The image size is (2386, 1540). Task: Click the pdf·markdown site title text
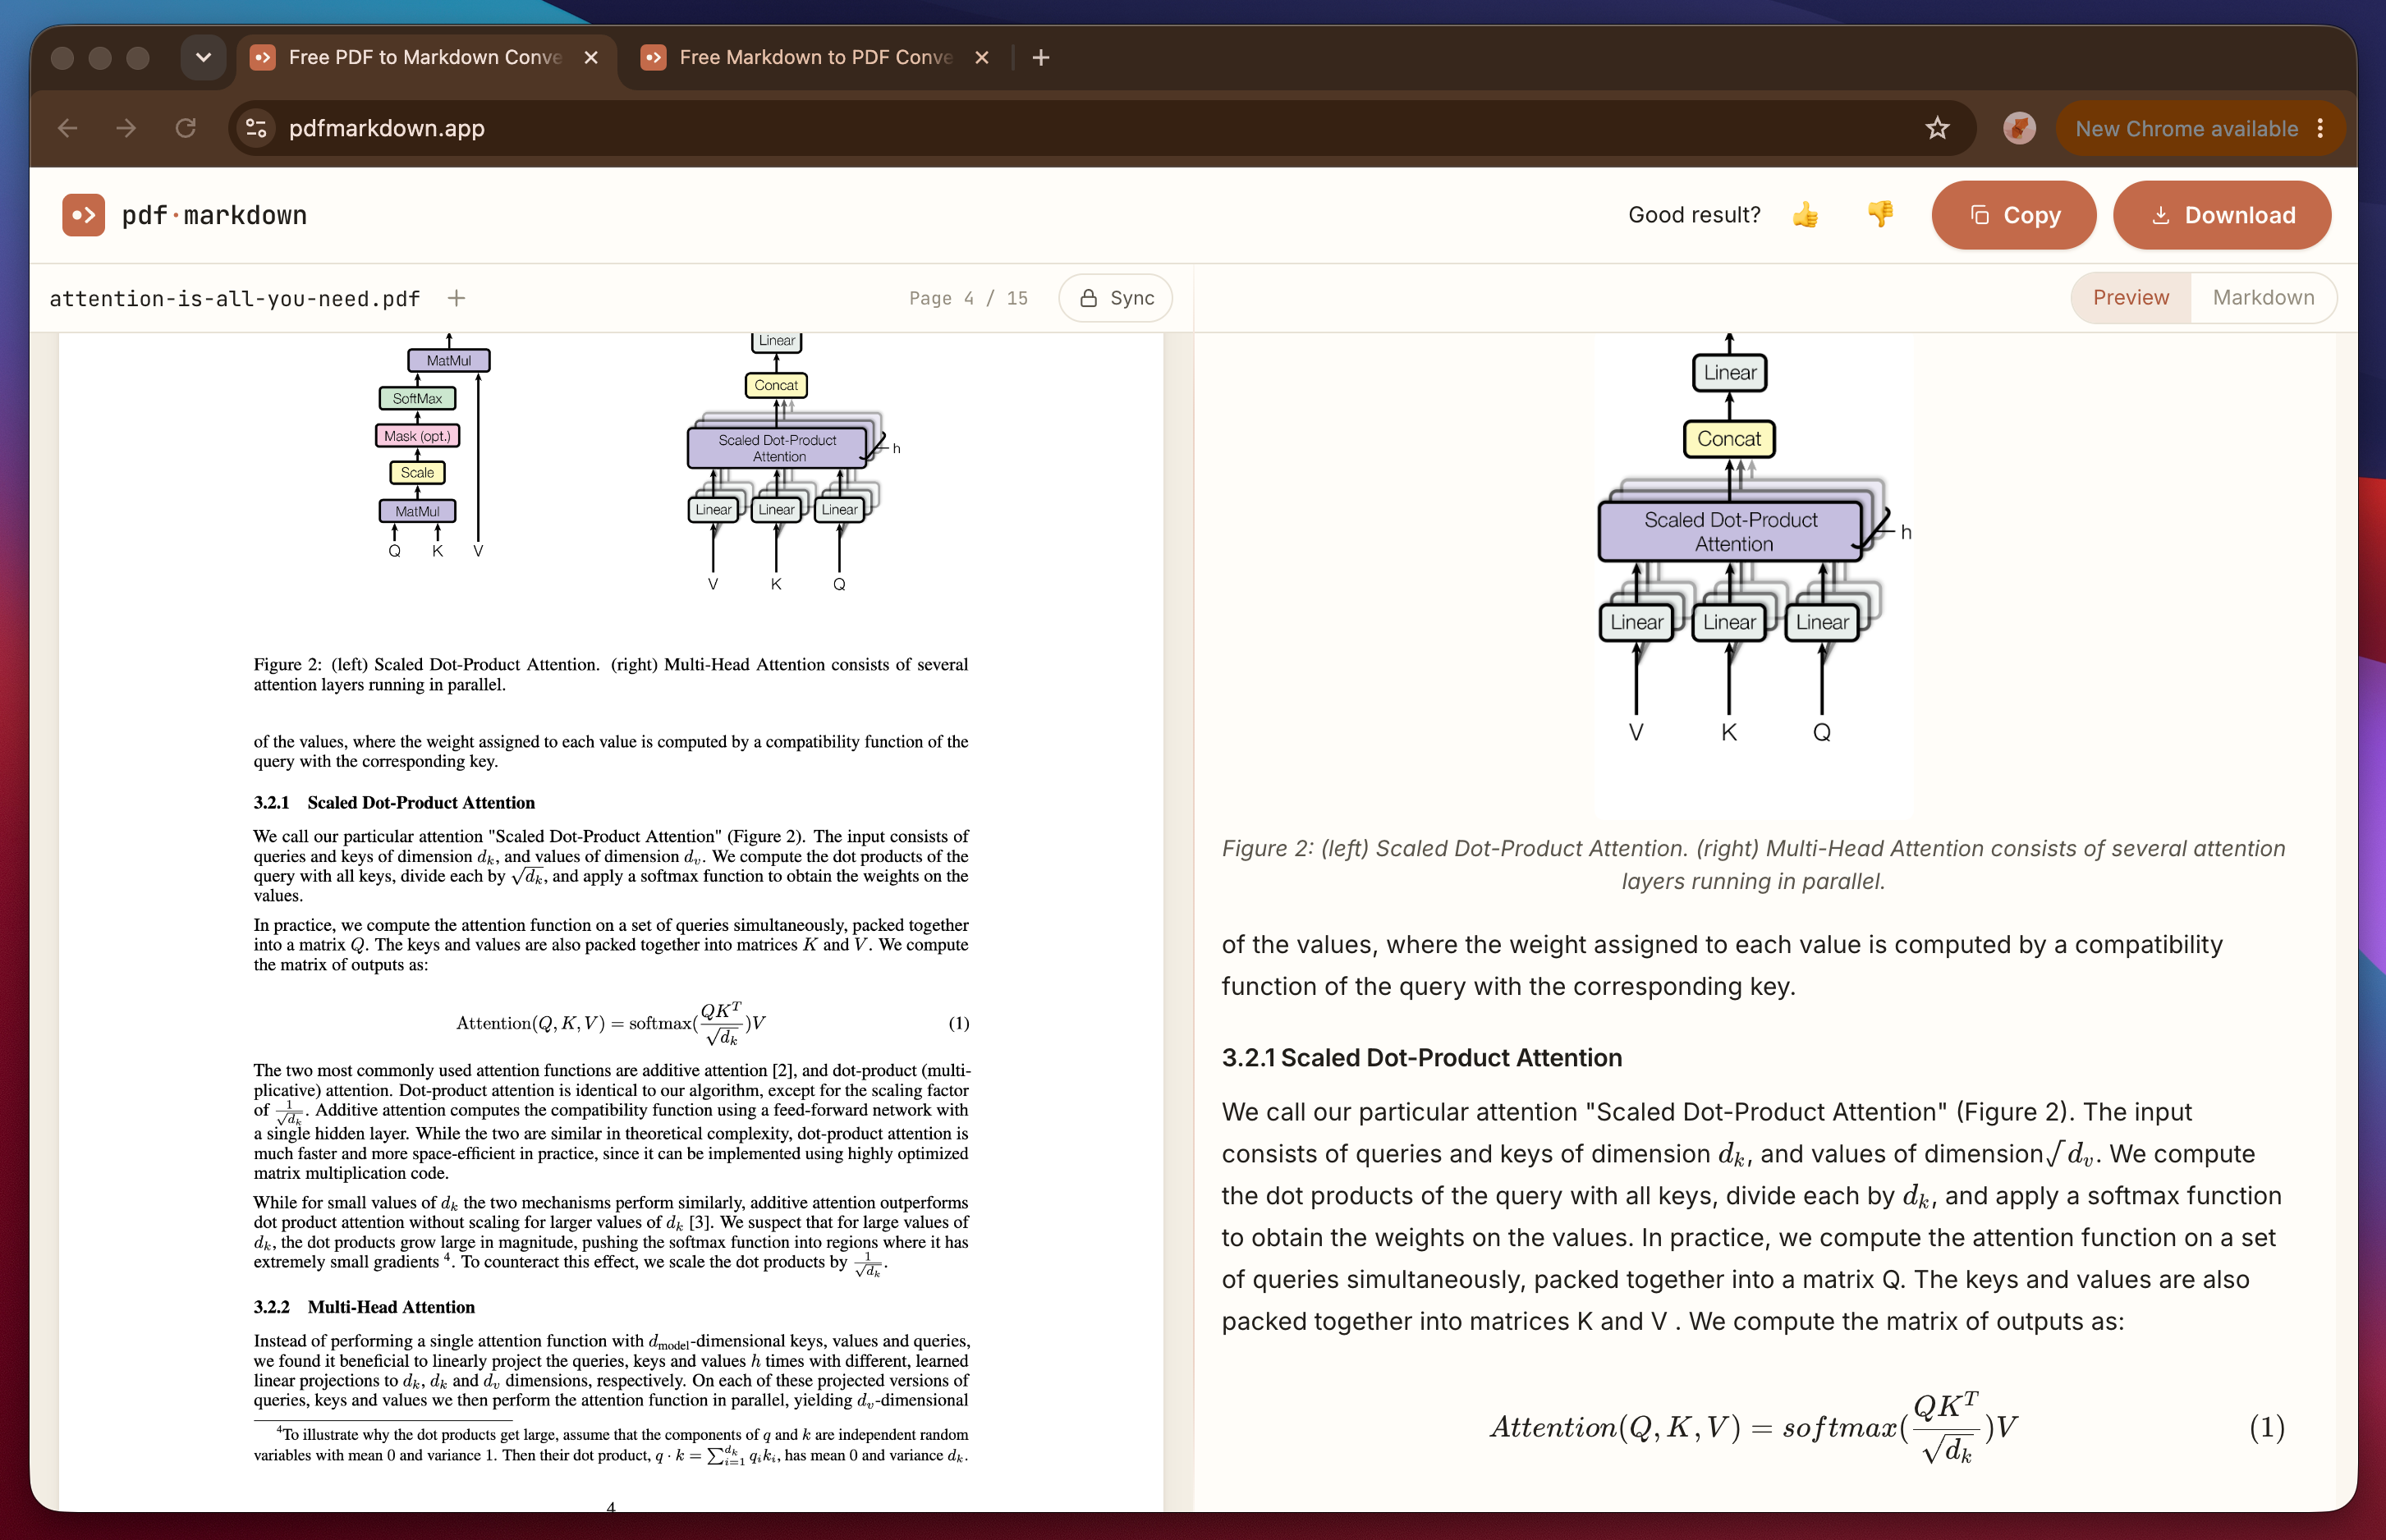(214, 215)
